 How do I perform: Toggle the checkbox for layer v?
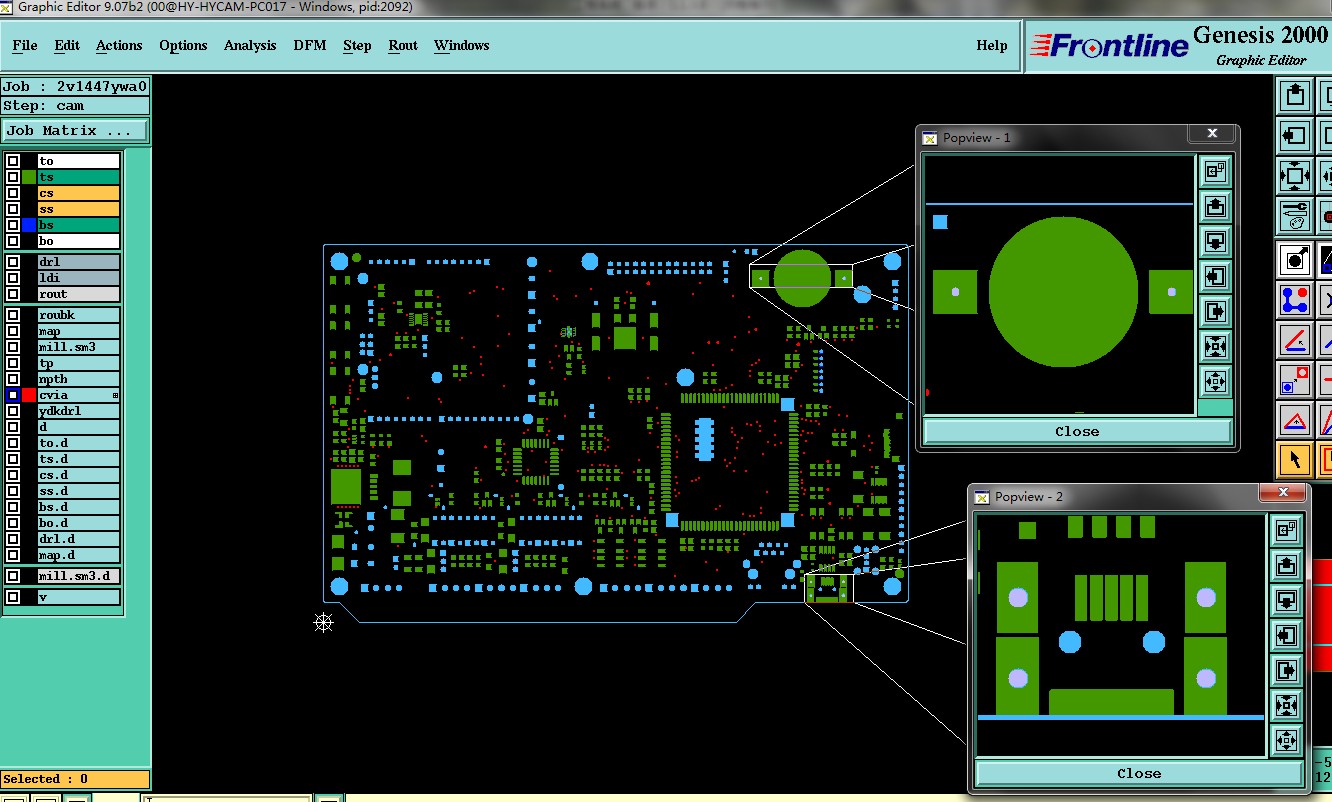[x=13, y=597]
